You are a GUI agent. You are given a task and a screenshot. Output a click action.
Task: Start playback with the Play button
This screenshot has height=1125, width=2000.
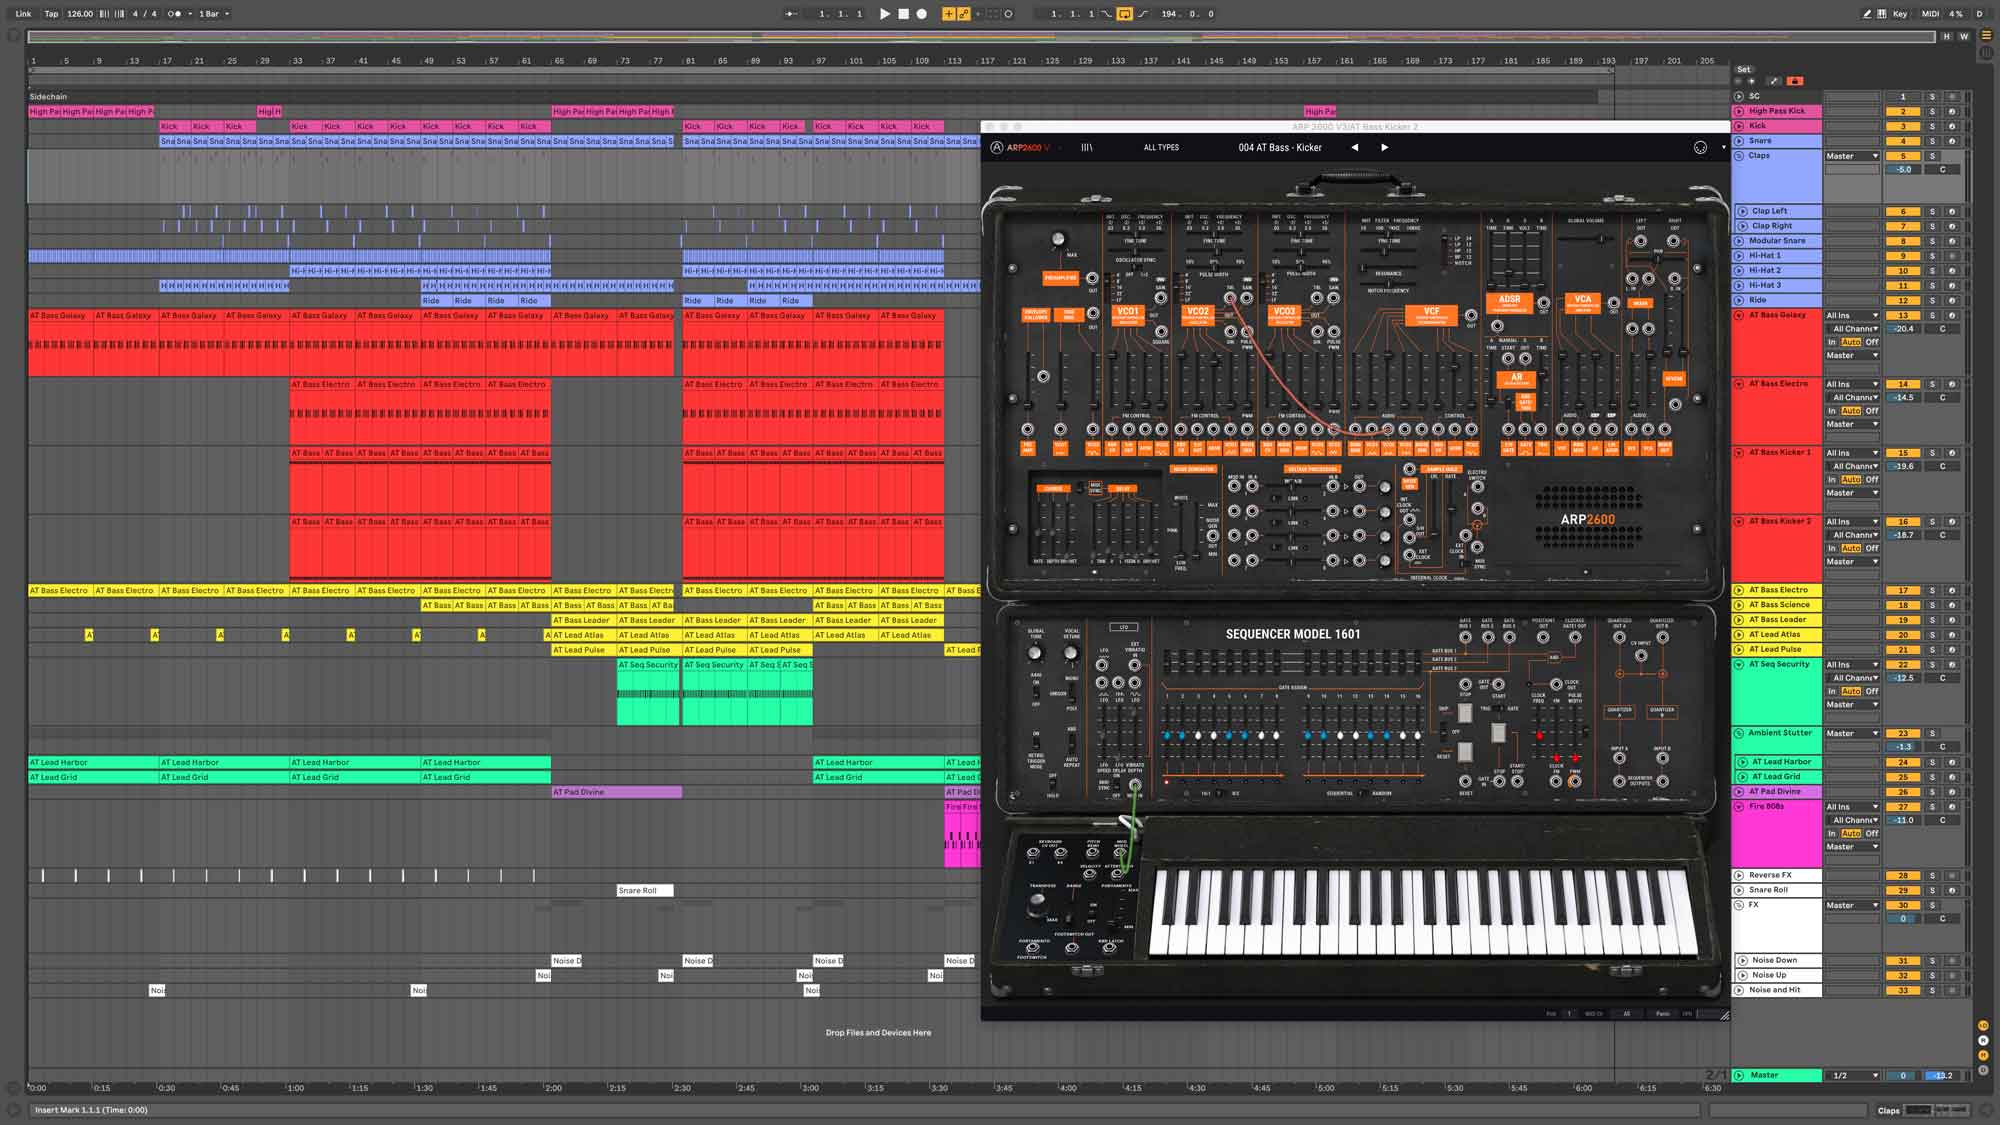[x=884, y=14]
